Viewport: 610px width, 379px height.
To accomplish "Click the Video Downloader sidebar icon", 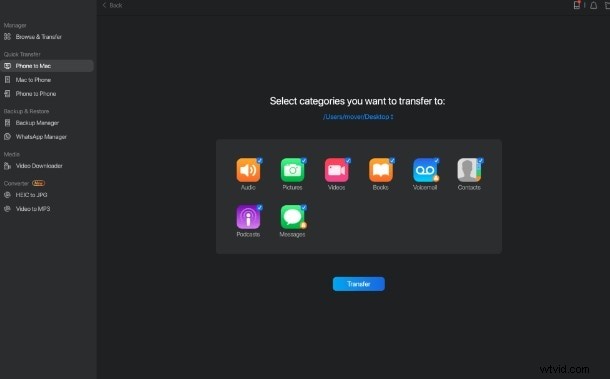I will coord(7,166).
